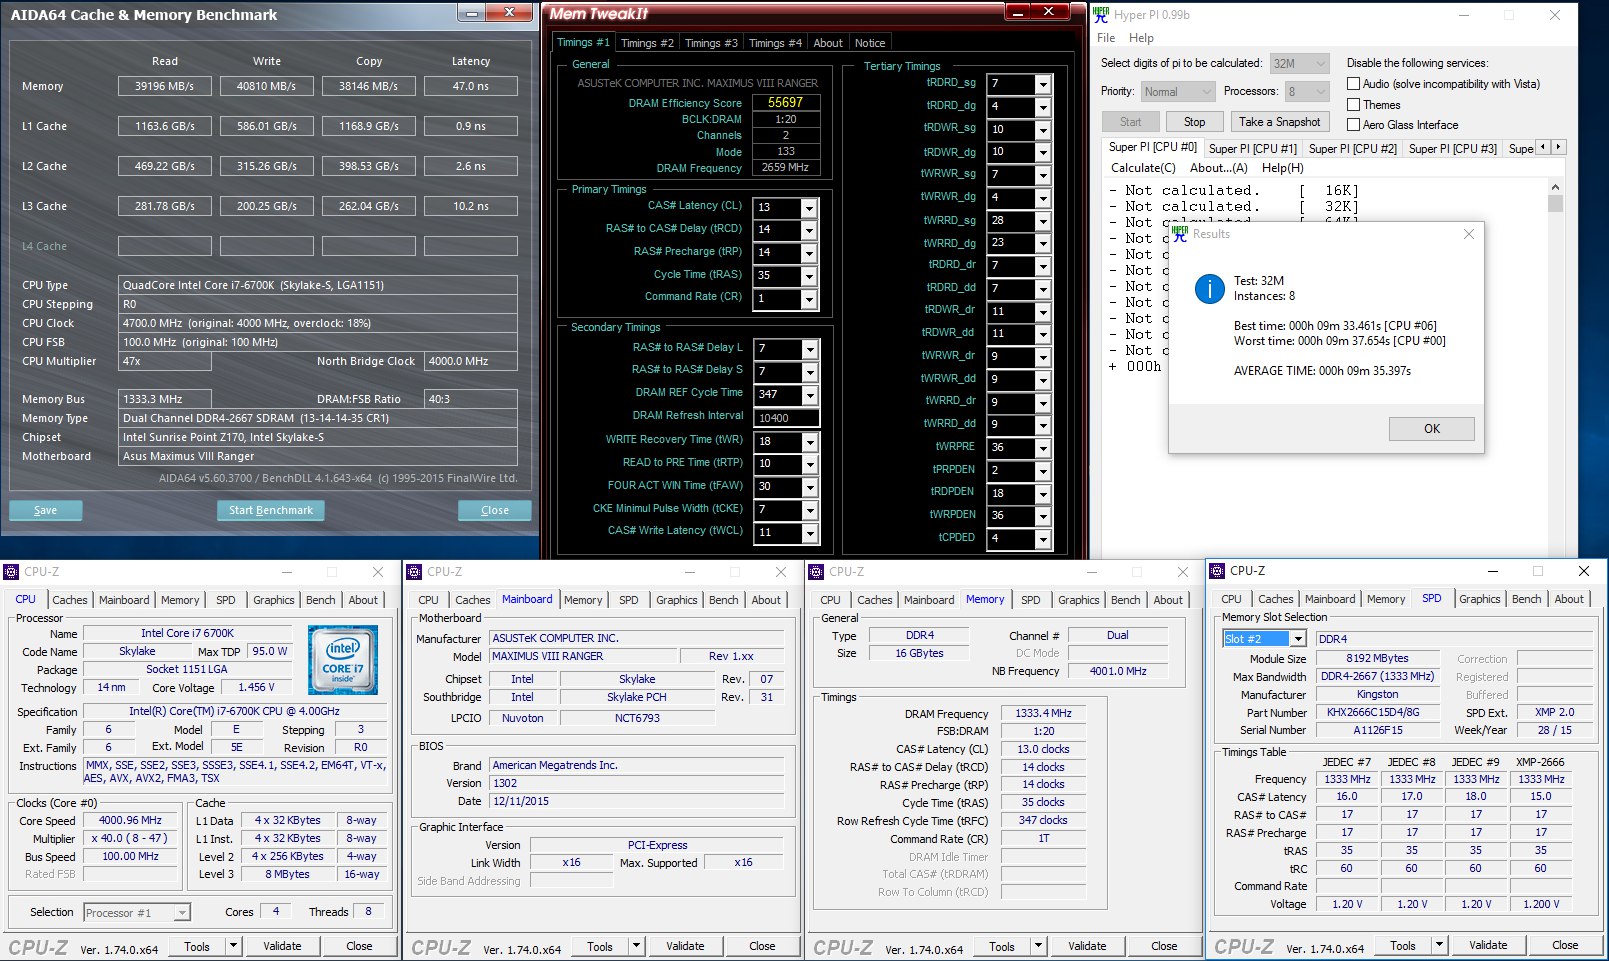Open the tCPDED dropdown in MemTweakIt
This screenshot has height=961, width=1609.
pyautogui.click(x=1043, y=539)
